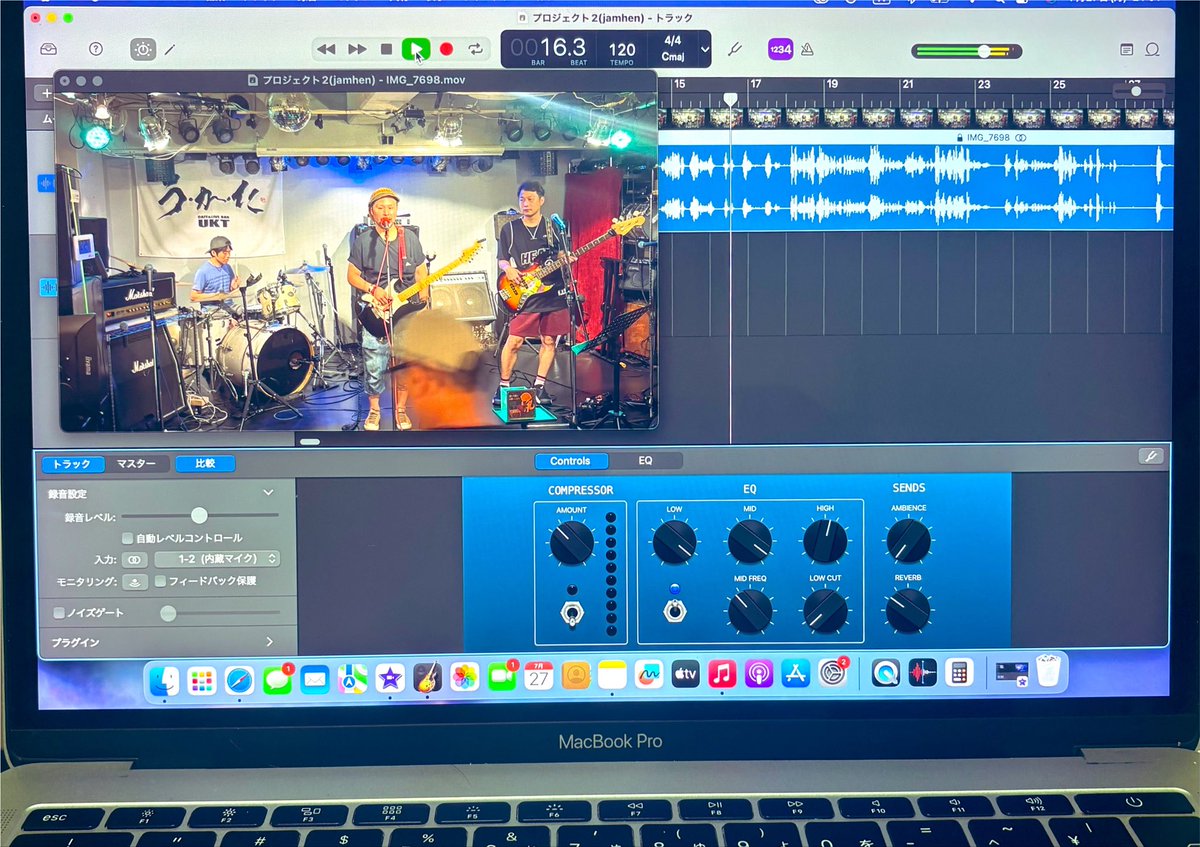Stop playback with the square button
This screenshot has width=1200, height=847.
point(387,49)
